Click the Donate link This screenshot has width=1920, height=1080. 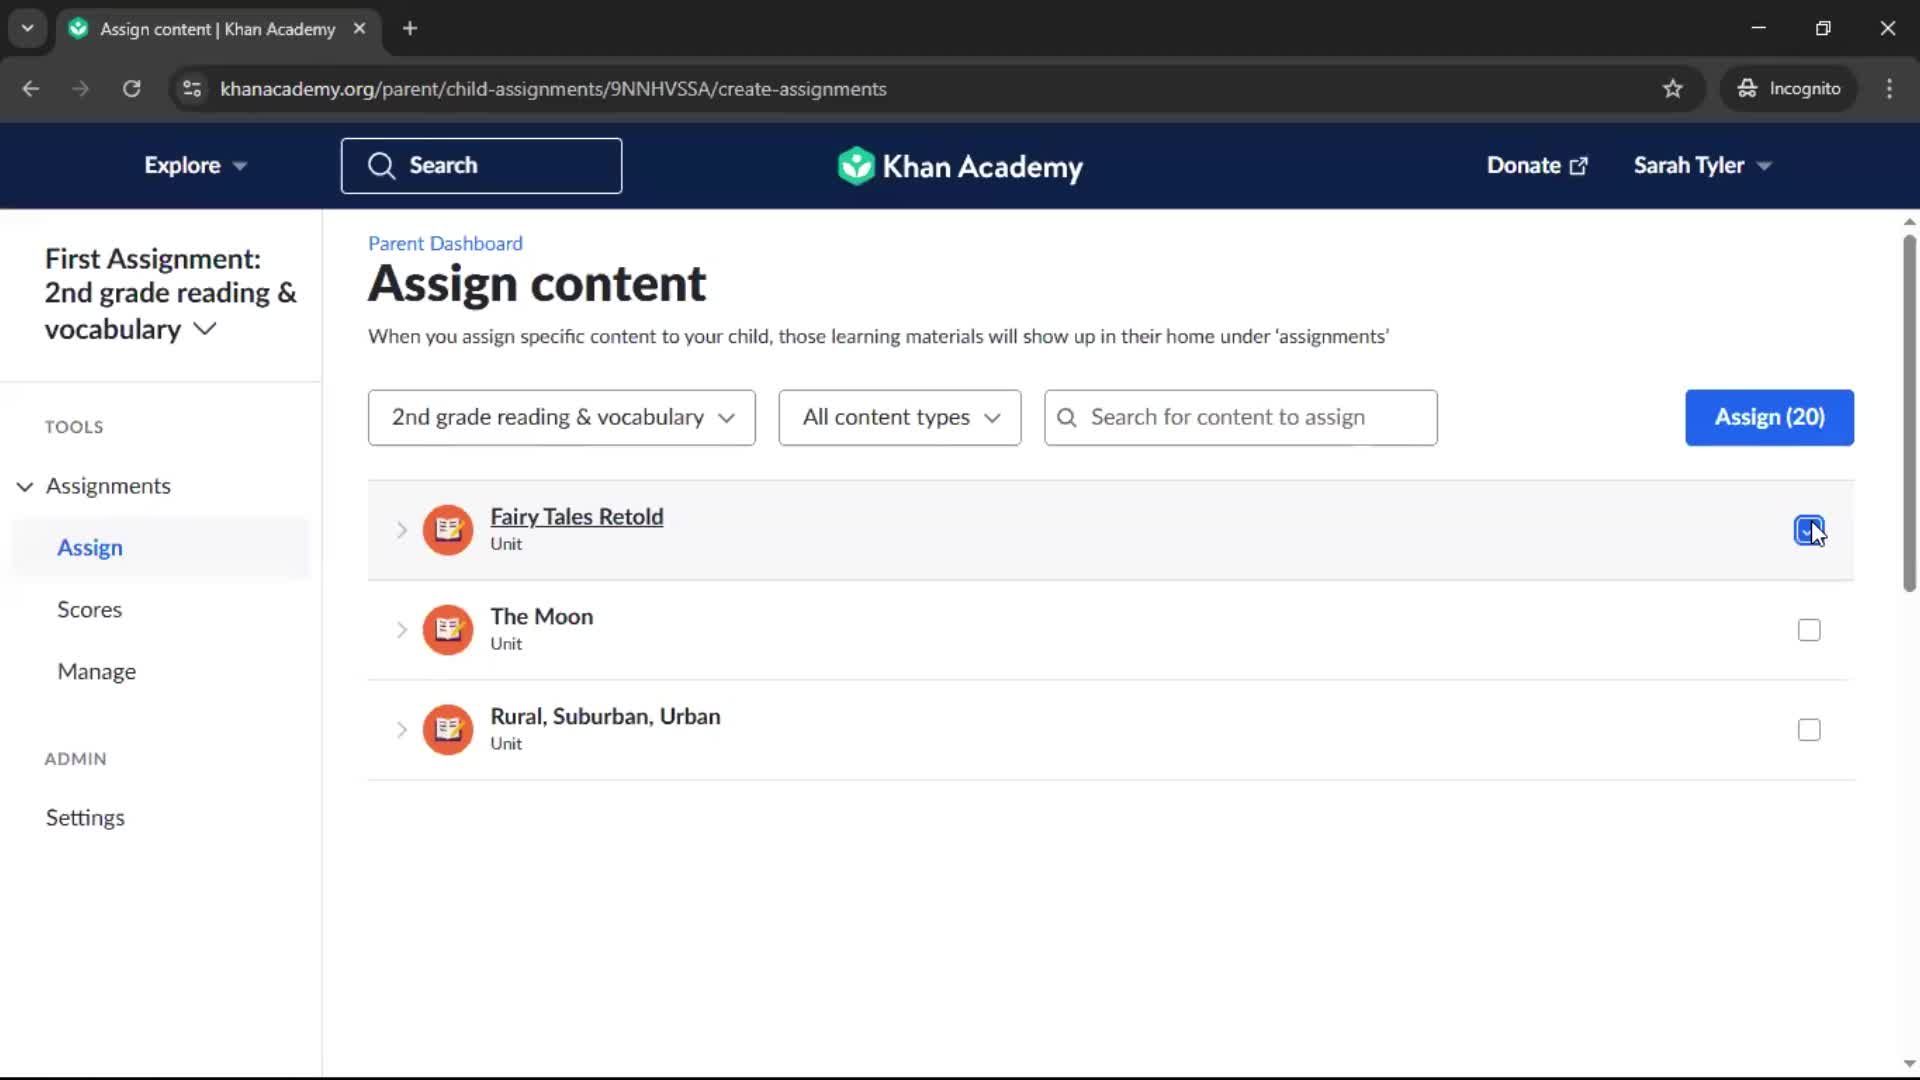(x=1536, y=166)
